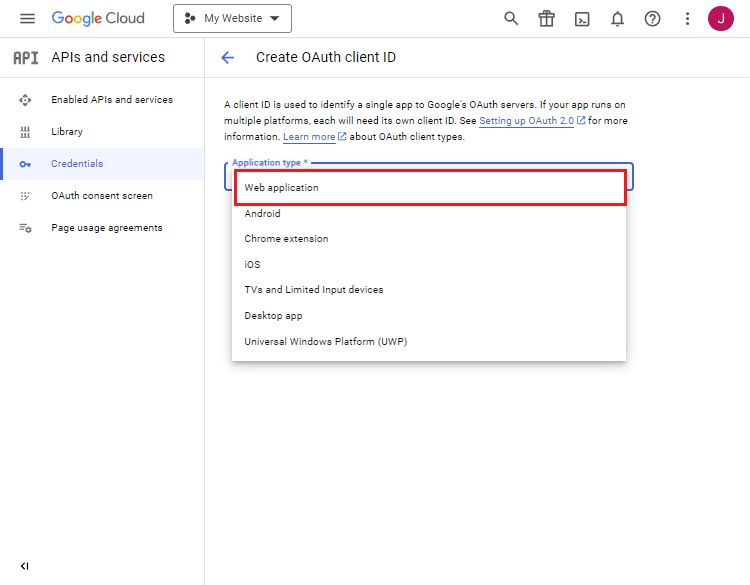Screen dimensions: 750x585
Task: Open the help question mark icon
Action: click(x=652, y=19)
